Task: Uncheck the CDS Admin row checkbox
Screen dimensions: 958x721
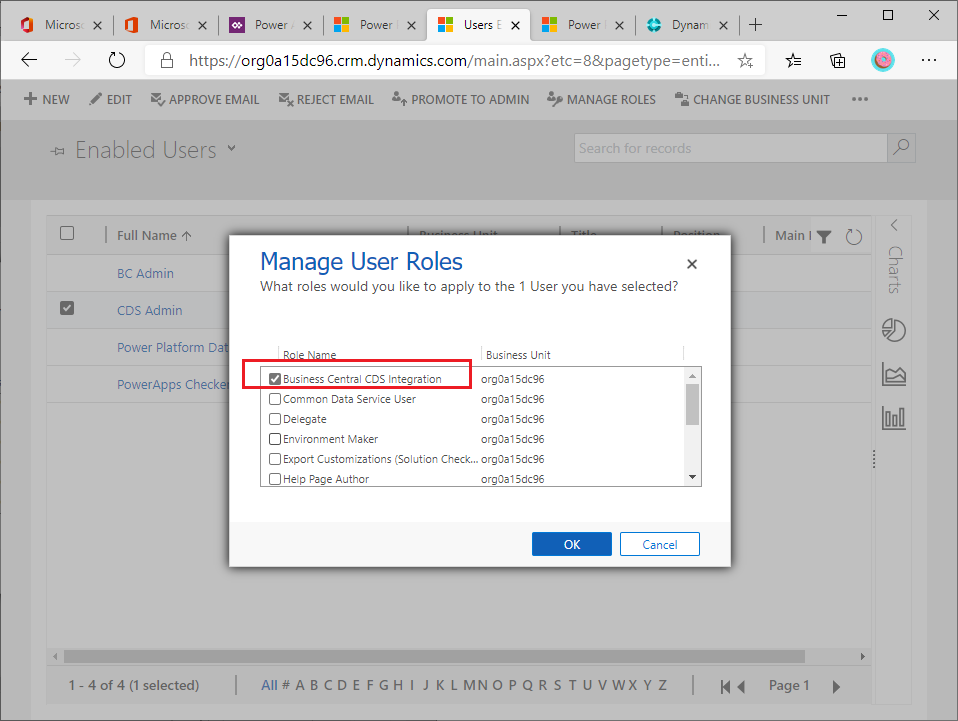Action: coord(67,308)
